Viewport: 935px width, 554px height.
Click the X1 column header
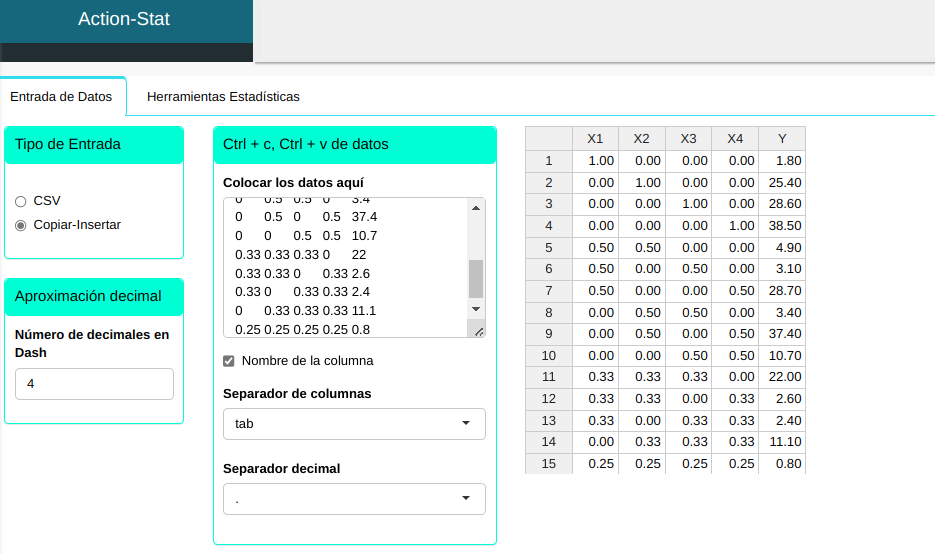click(x=595, y=138)
